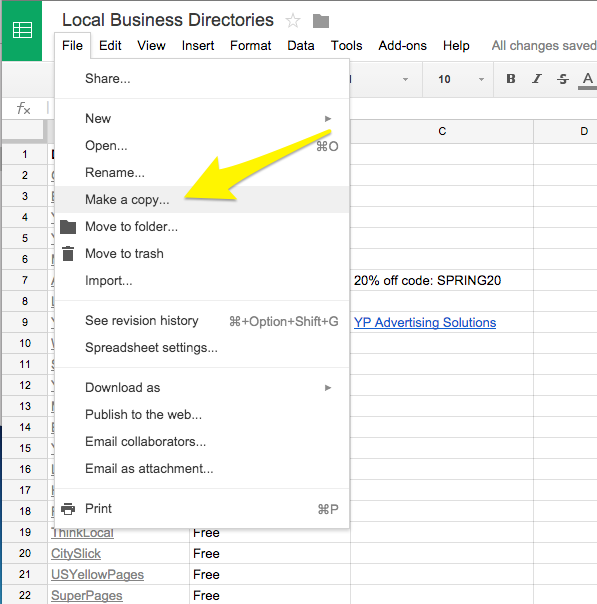Select row 20 header

(x=25, y=553)
